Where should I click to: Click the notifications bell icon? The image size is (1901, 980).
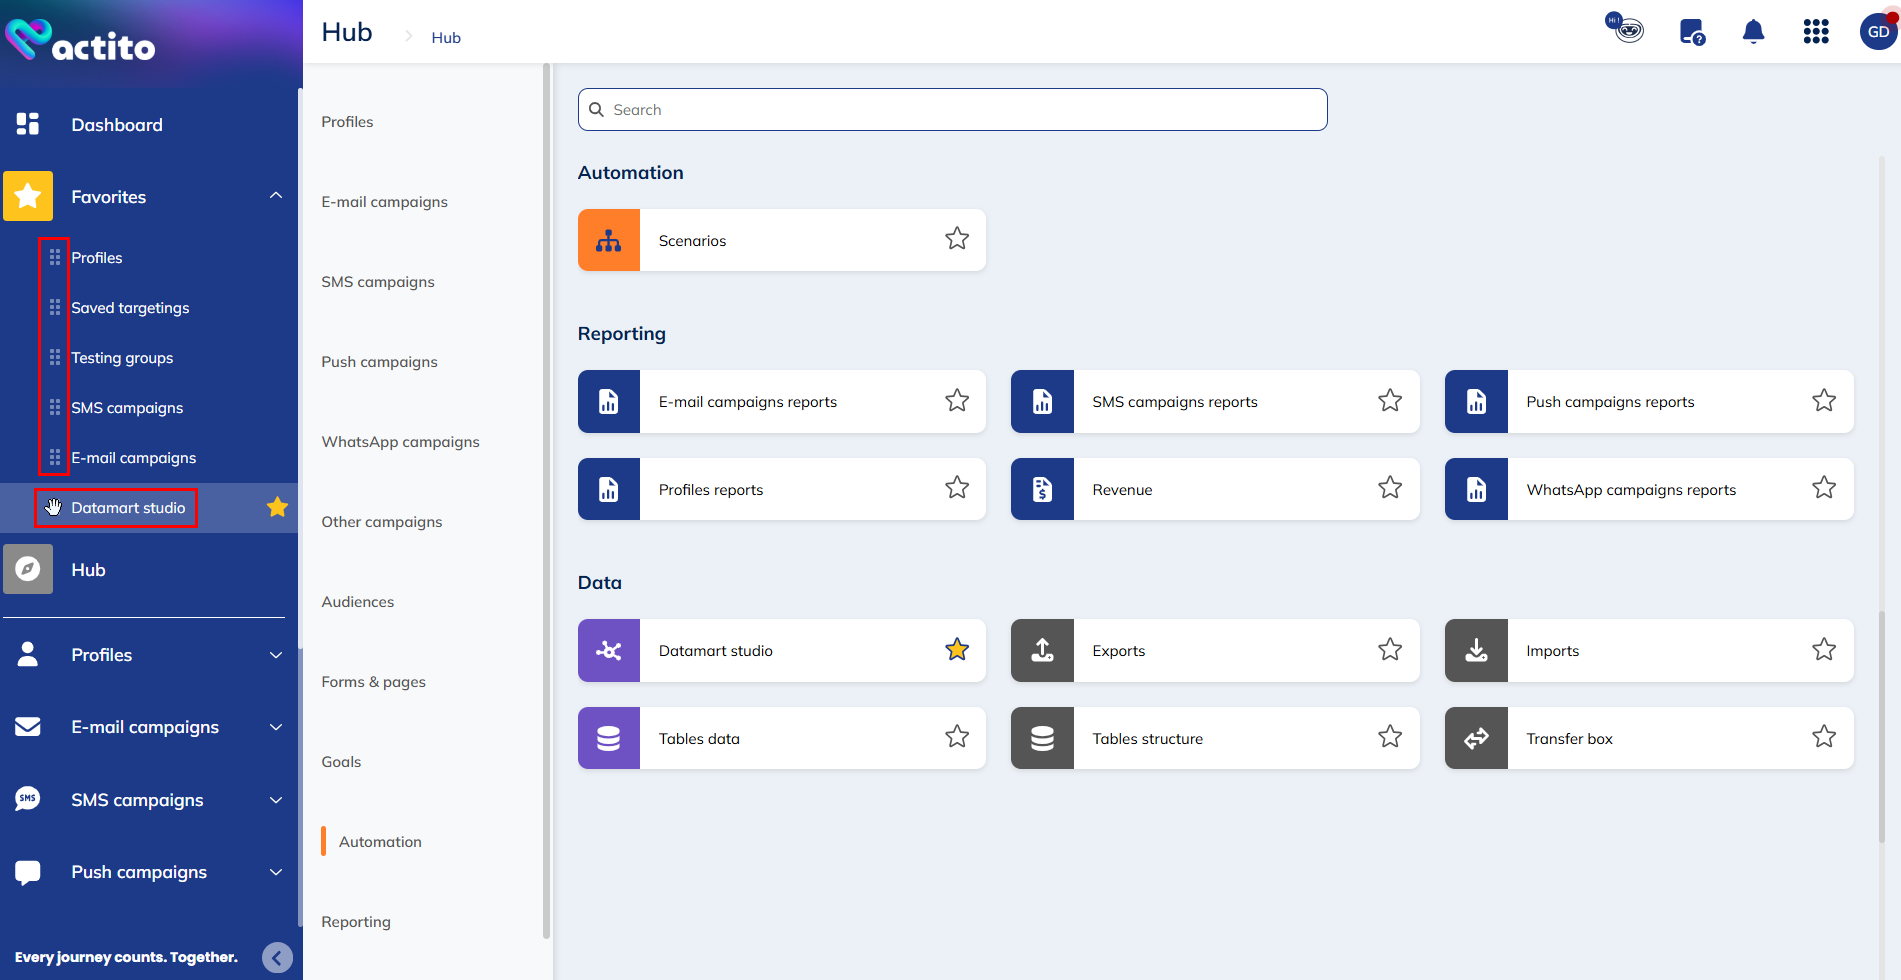pos(1753,31)
